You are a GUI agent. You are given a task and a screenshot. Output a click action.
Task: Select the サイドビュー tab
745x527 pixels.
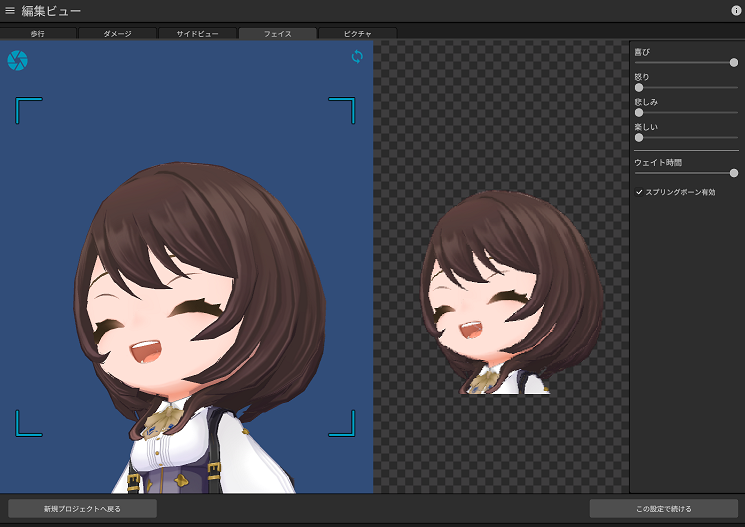198,33
